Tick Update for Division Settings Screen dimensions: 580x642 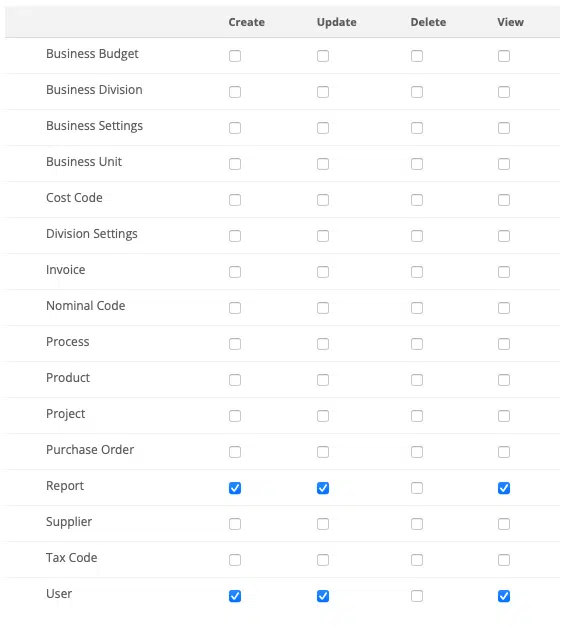(323, 236)
